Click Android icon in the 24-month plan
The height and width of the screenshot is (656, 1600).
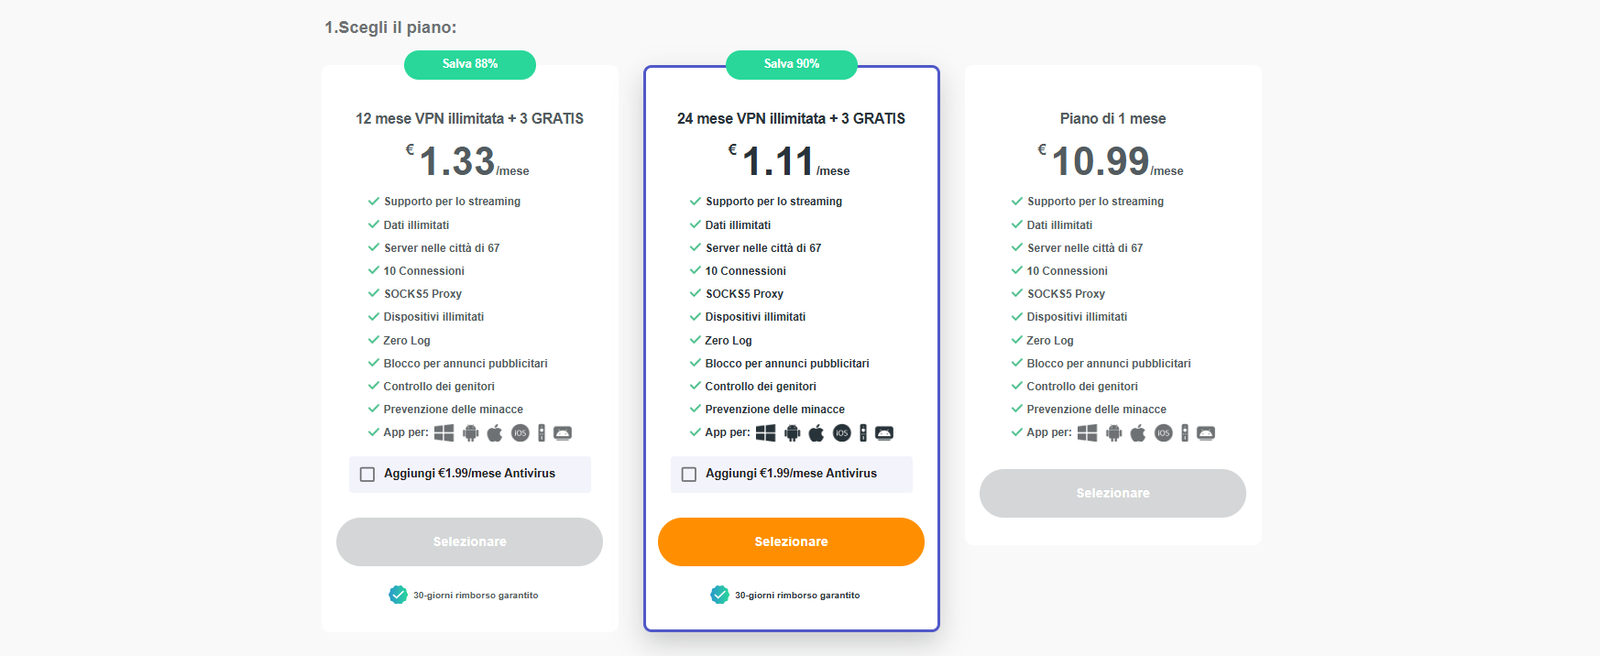pos(792,433)
